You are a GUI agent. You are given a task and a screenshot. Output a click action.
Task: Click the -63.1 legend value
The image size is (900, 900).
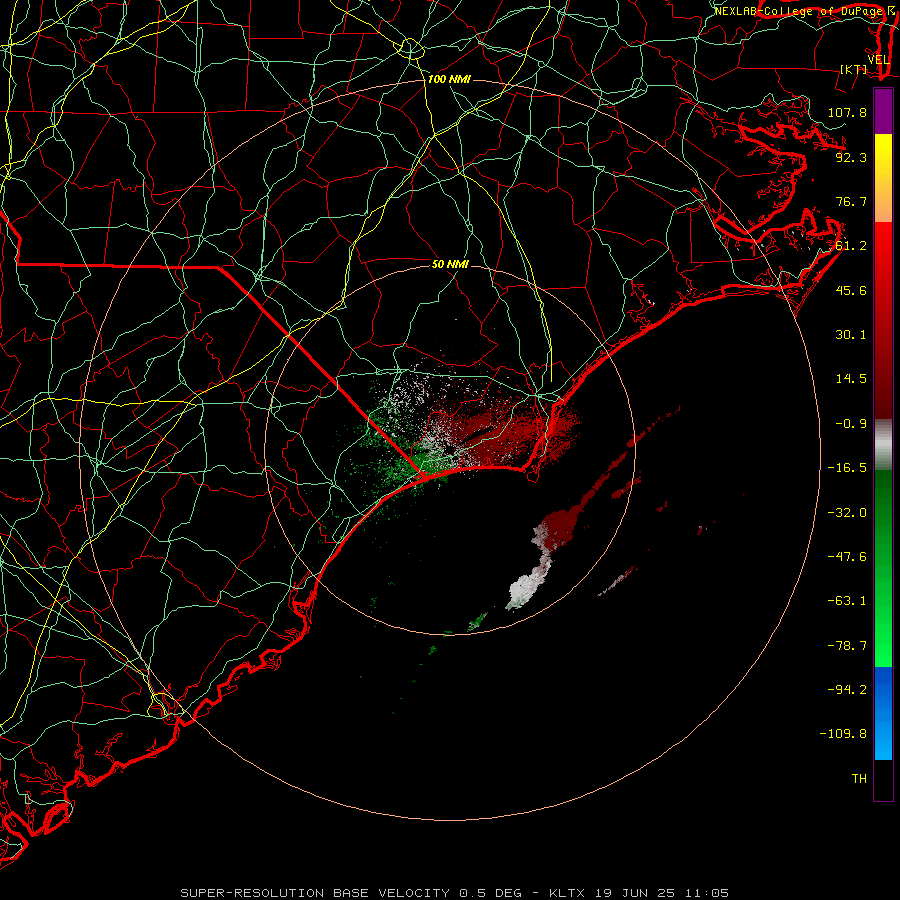point(847,601)
